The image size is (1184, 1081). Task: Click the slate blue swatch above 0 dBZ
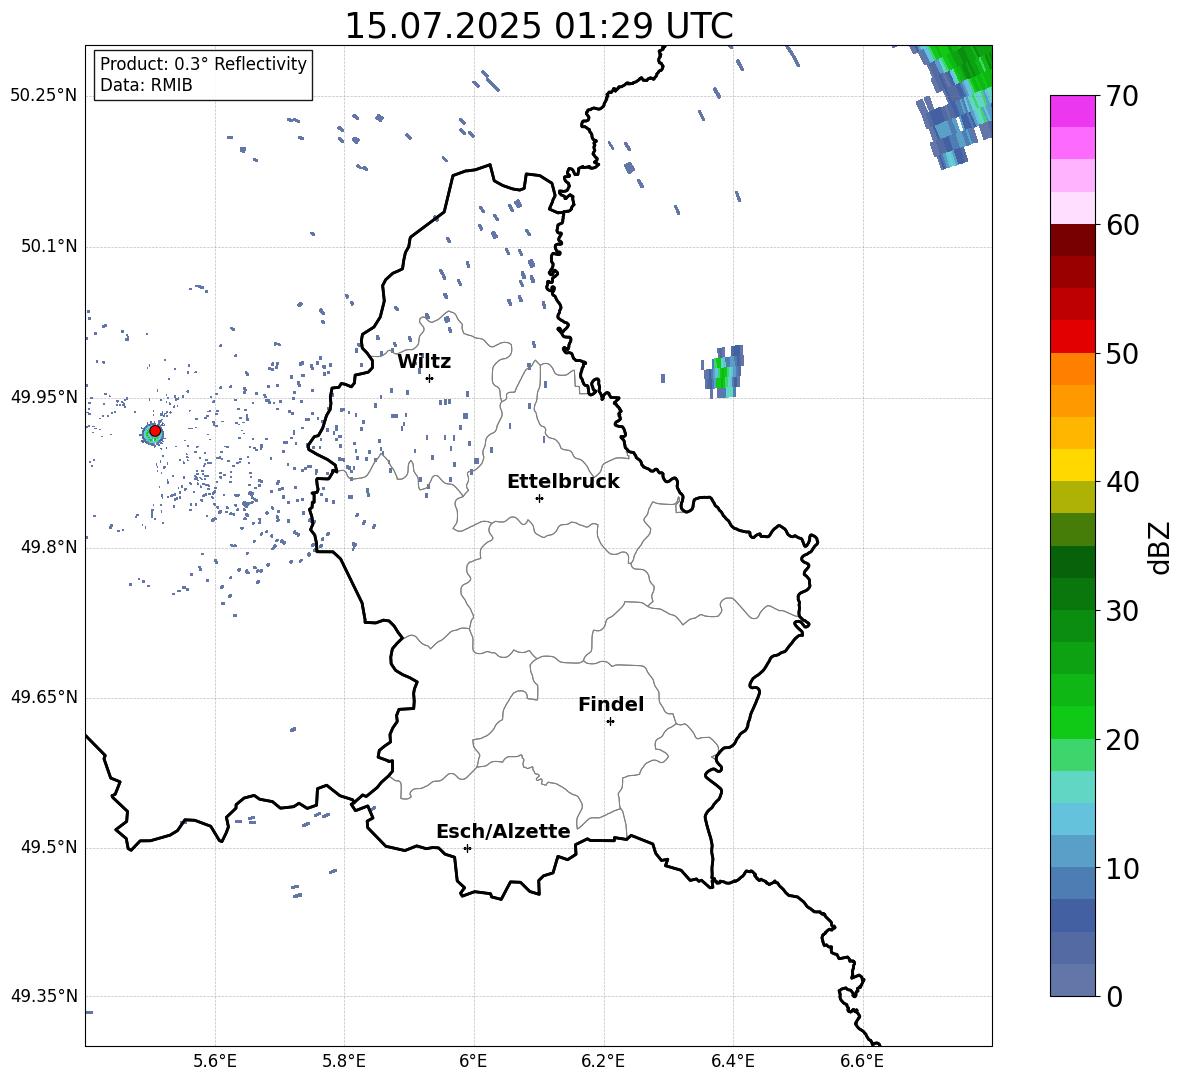pyautogui.click(x=1073, y=980)
